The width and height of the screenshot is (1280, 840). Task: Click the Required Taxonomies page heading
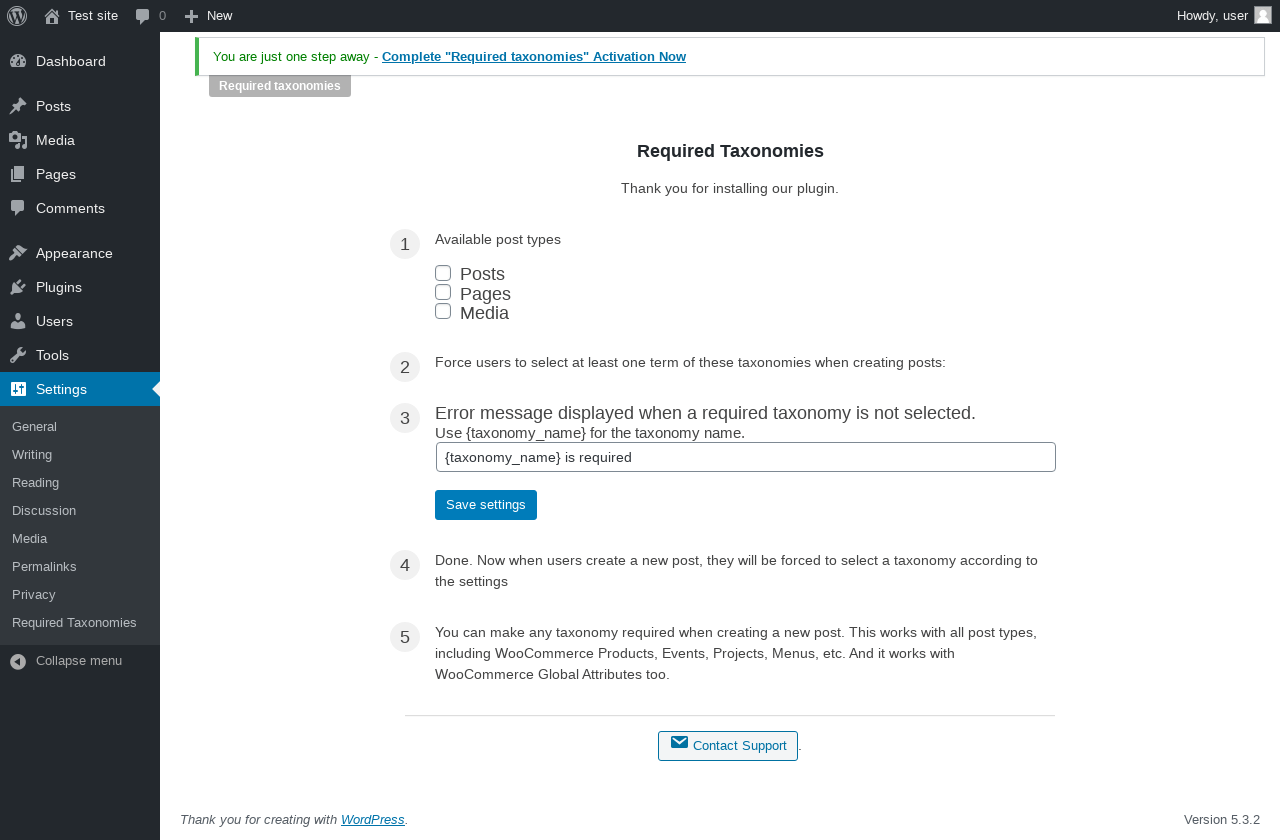coord(730,151)
